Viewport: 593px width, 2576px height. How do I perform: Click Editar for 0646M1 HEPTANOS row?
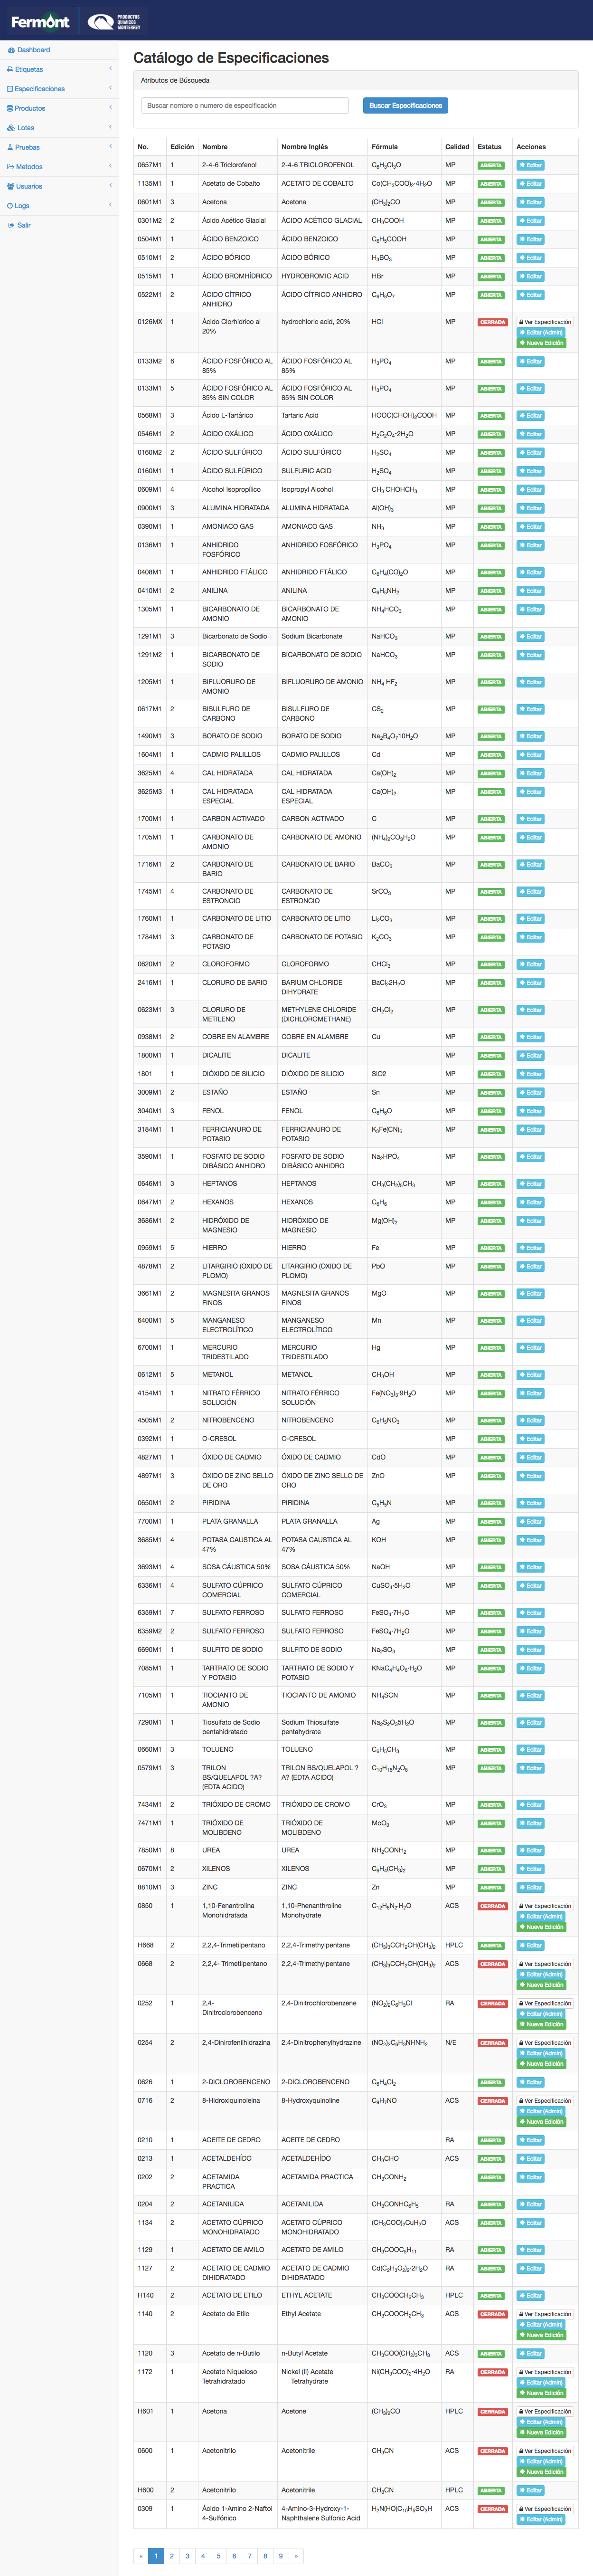530,1184
